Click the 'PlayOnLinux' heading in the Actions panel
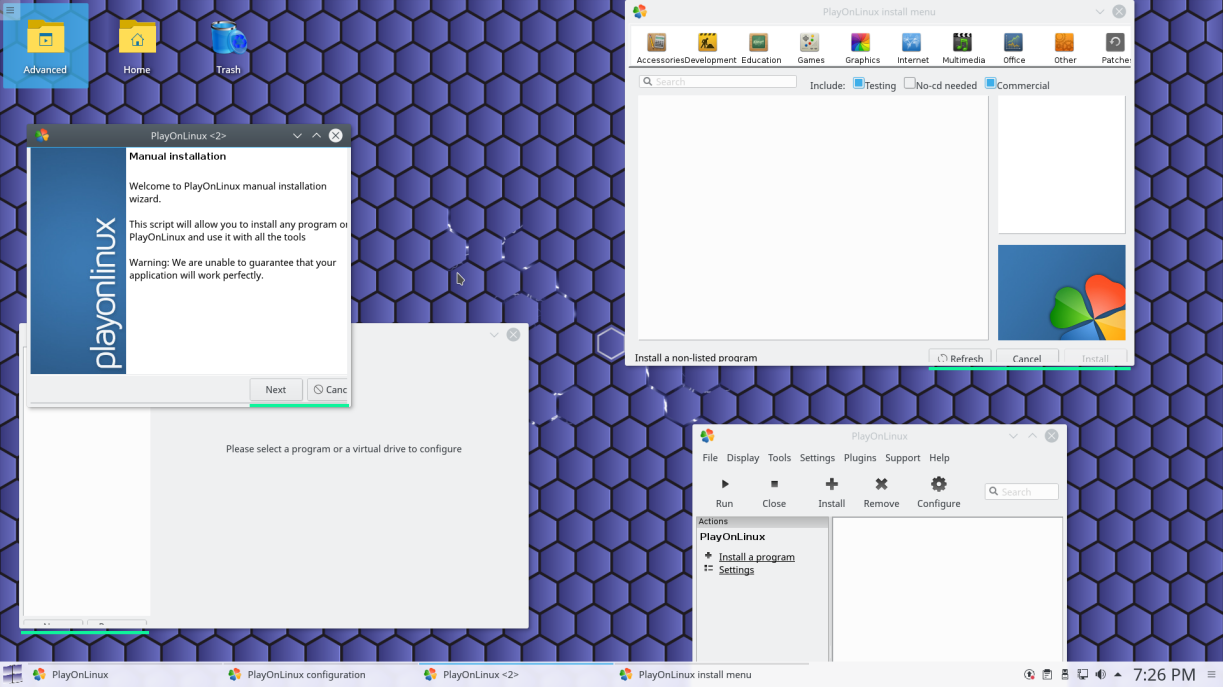This screenshot has height=687, width=1223. point(733,537)
